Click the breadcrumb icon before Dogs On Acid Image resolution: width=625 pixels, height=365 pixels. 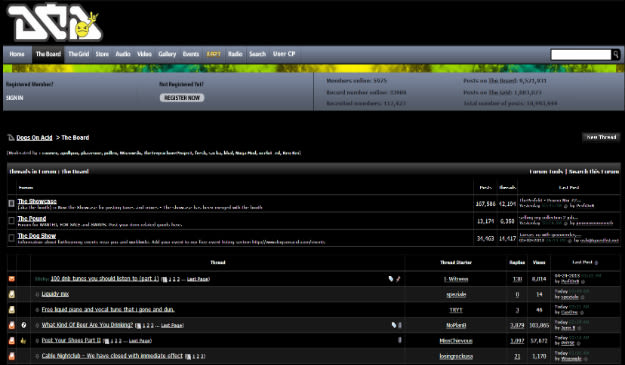[x=11, y=137]
